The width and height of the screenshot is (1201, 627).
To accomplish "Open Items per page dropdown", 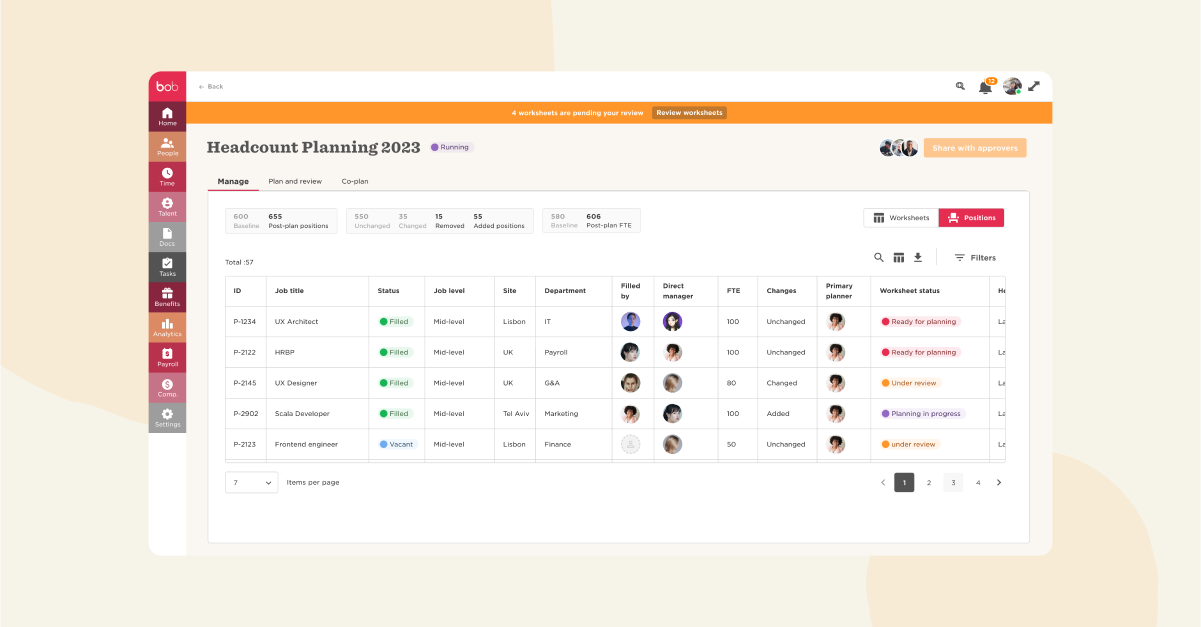I will point(251,482).
